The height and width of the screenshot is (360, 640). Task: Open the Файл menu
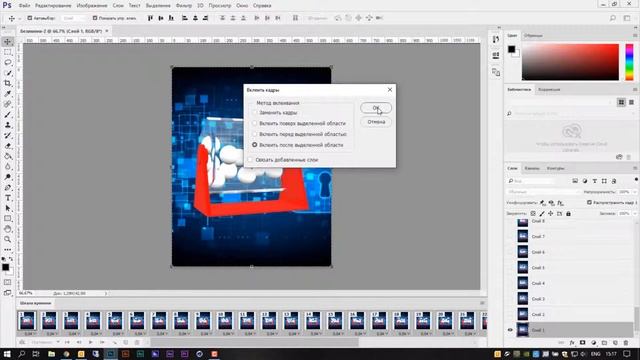tap(24, 6)
